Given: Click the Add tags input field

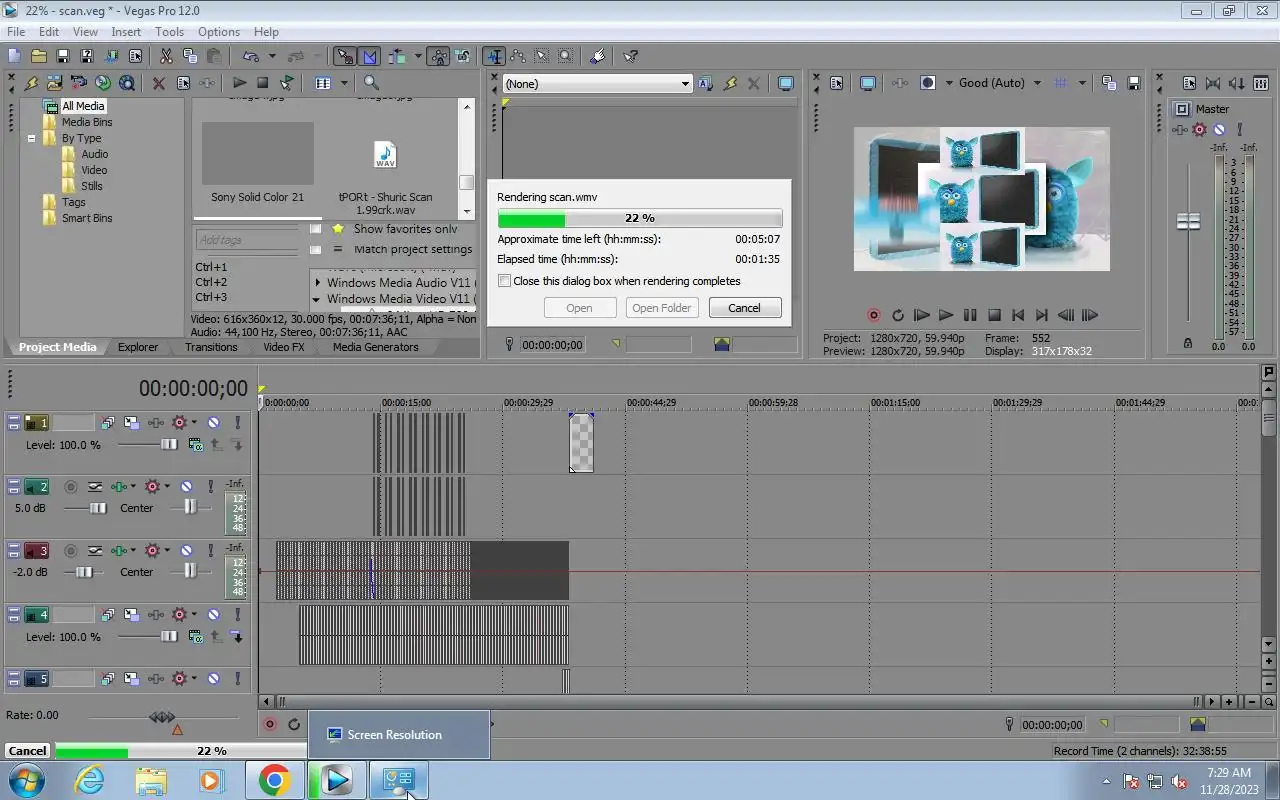Looking at the screenshot, I should [245, 240].
